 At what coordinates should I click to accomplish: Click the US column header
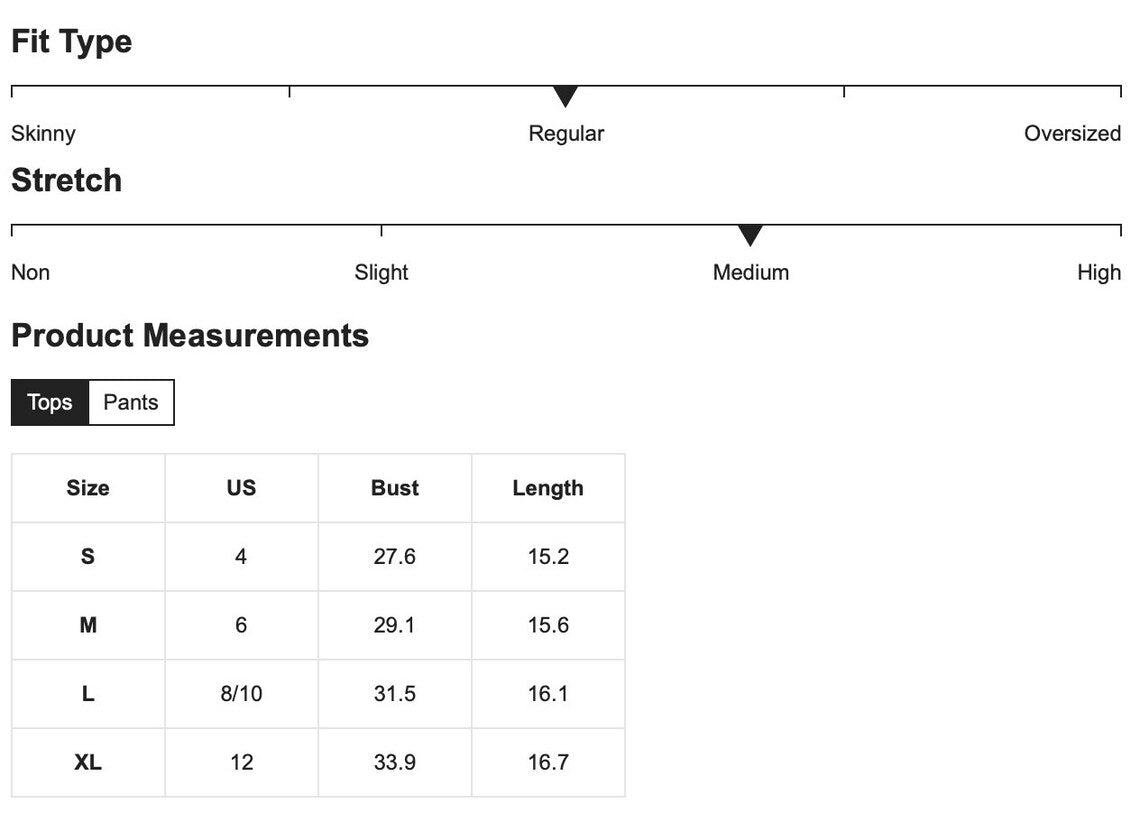(x=241, y=488)
